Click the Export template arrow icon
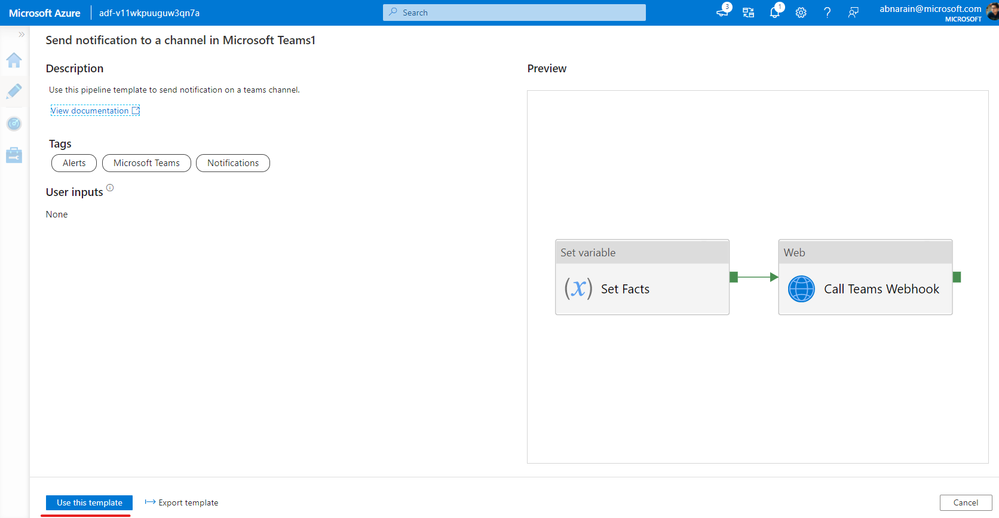The width and height of the screenshot is (999, 518). click(150, 502)
